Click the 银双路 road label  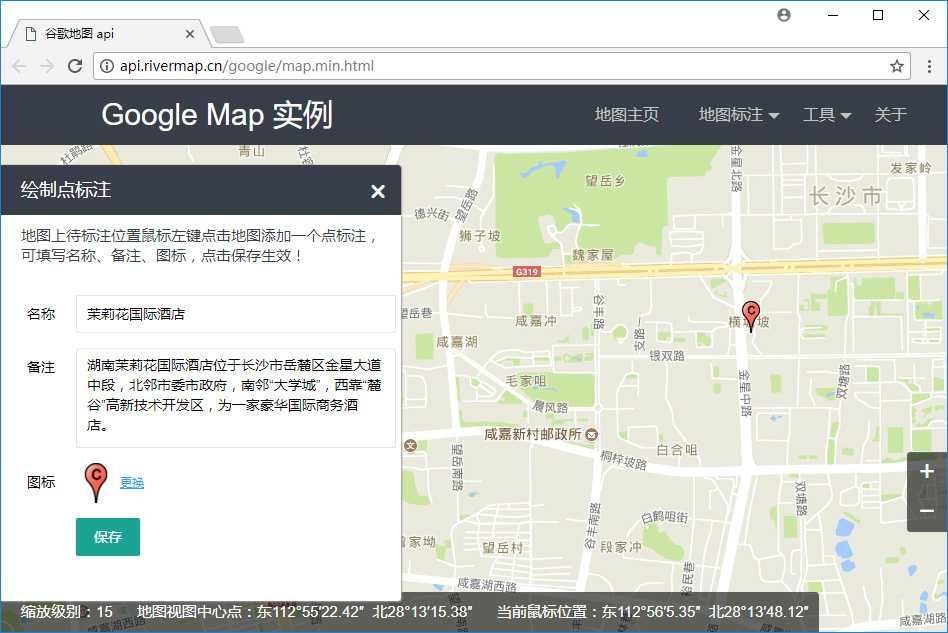click(667, 355)
